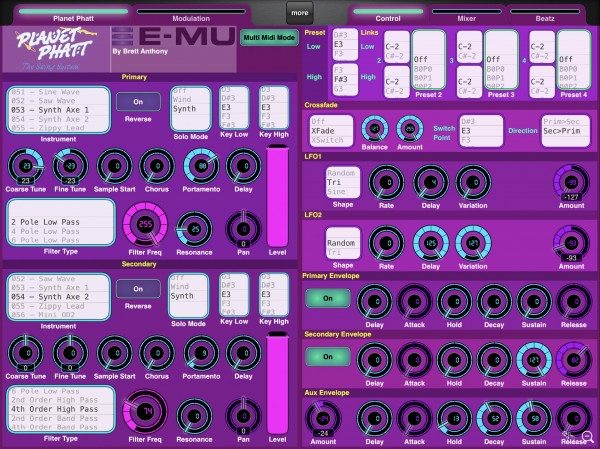Viewport: 600px width, 449px height.
Task: Open the Secondary Instrument selector list
Action: [x=59, y=297]
